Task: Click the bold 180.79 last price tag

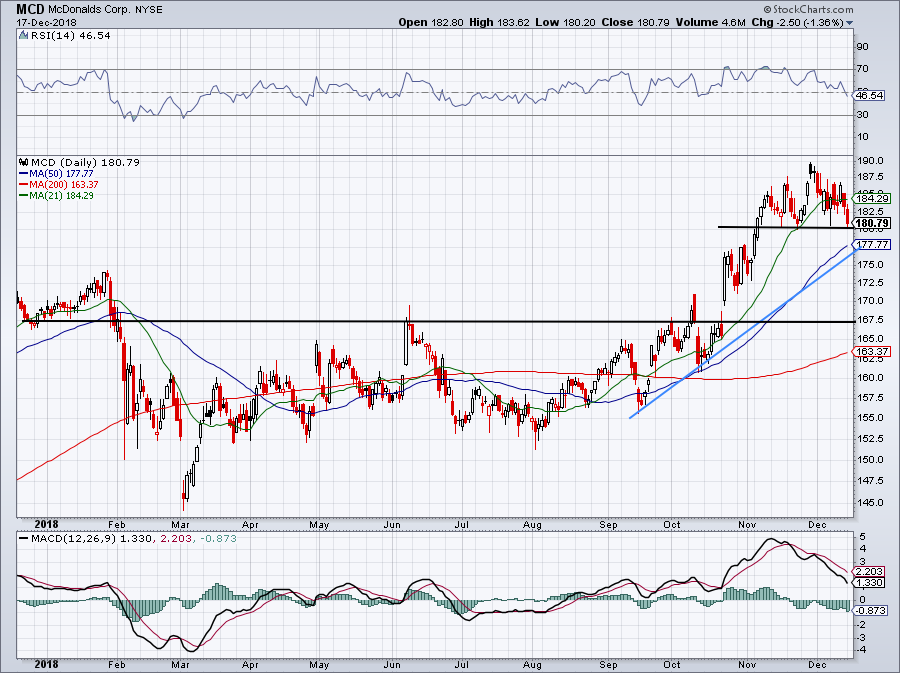Action: [x=872, y=223]
